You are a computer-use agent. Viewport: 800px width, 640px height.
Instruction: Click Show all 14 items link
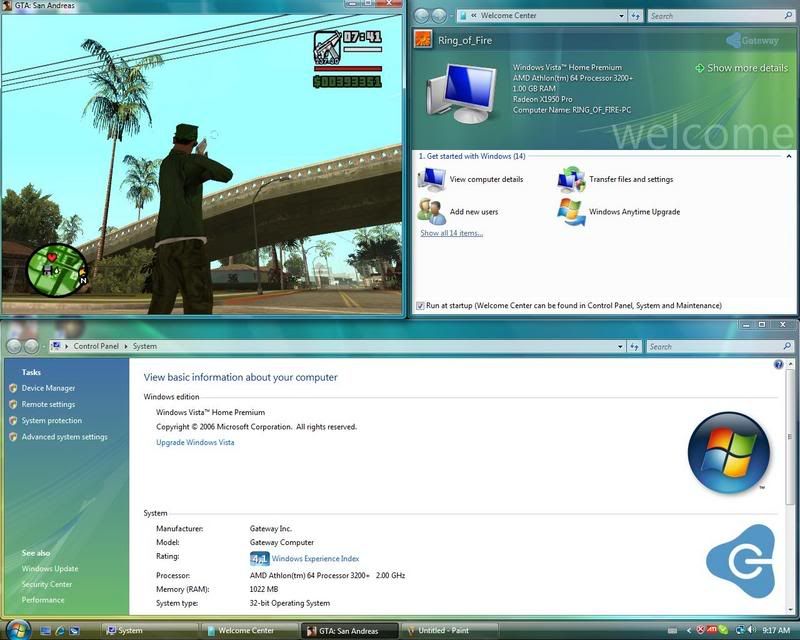(x=452, y=233)
